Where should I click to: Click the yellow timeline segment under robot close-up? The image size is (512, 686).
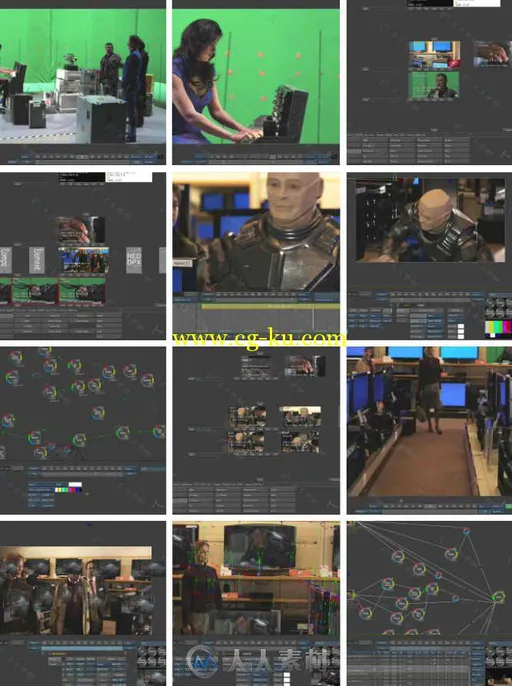(x=270, y=307)
